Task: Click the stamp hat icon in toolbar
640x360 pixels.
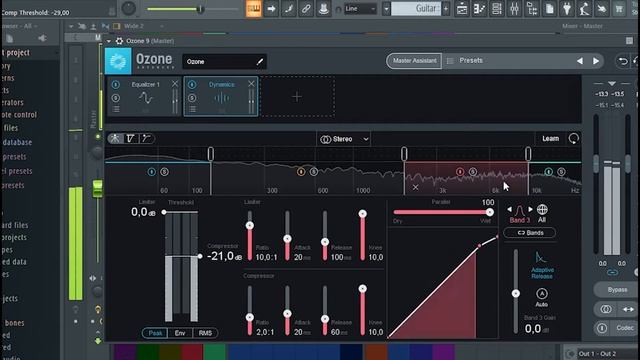Action: [x=323, y=9]
